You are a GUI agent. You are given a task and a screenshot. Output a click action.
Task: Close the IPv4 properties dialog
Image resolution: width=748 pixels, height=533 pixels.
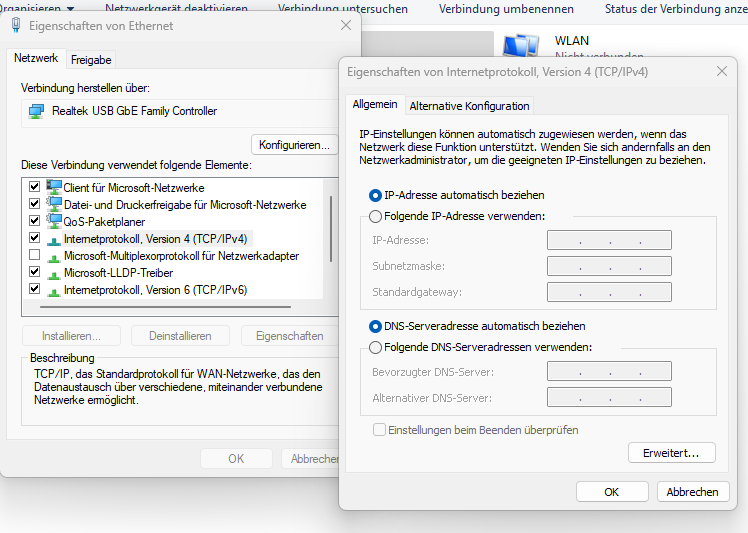722,72
